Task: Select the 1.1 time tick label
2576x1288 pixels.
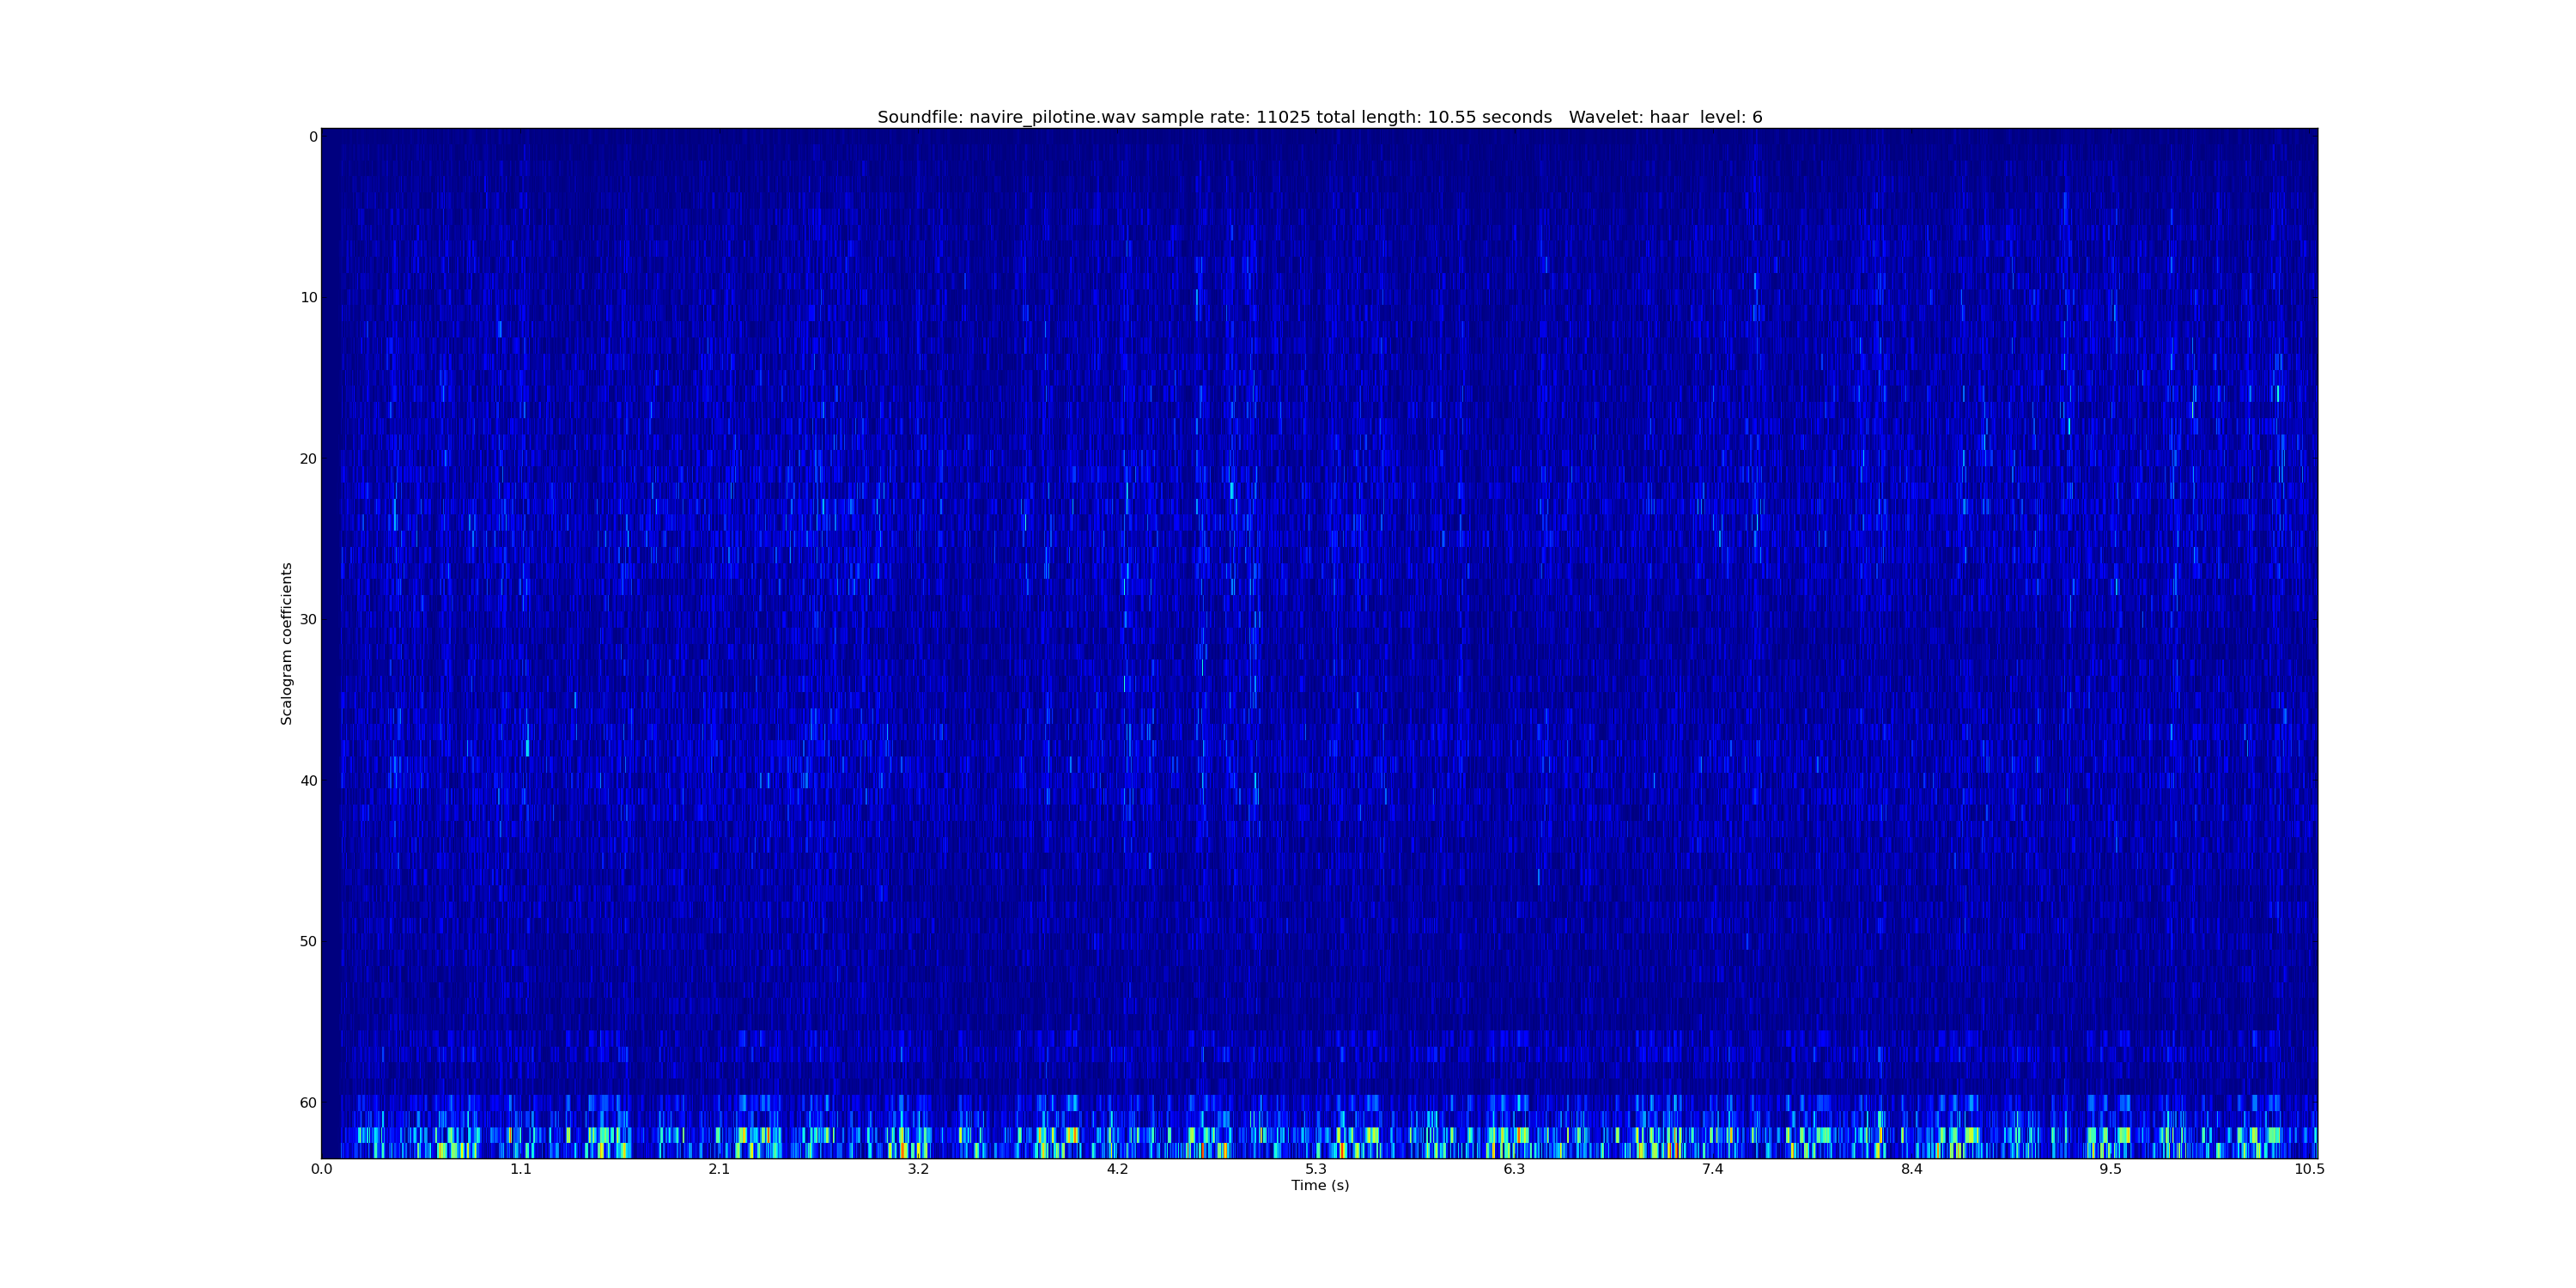Action: (x=520, y=1169)
